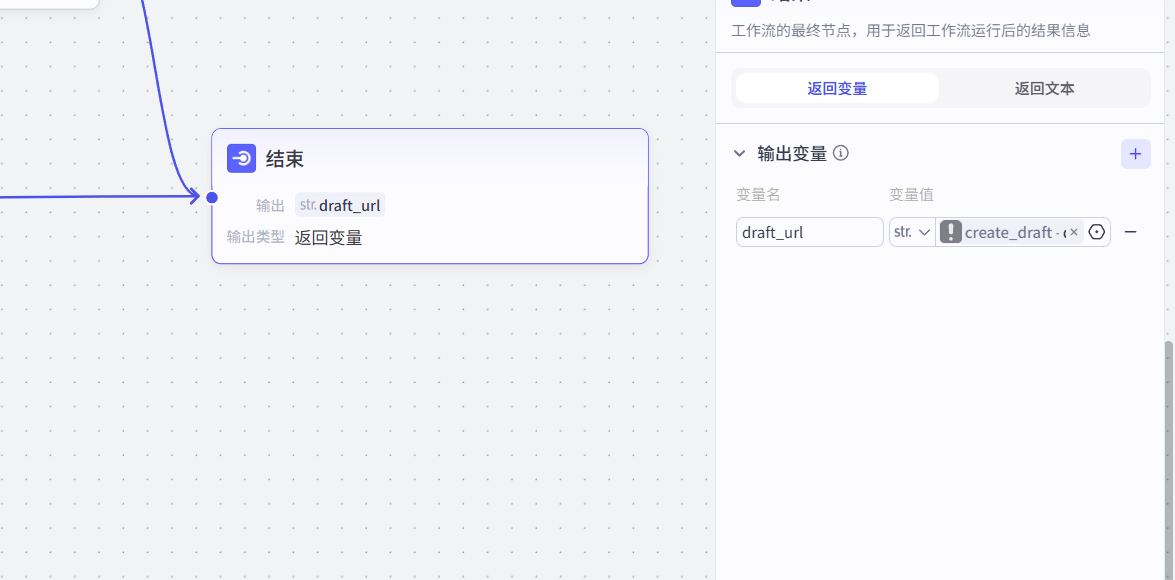This screenshot has height=580, width=1175.
Task: Click the input port dot of 结束 node
Action: tap(212, 197)
